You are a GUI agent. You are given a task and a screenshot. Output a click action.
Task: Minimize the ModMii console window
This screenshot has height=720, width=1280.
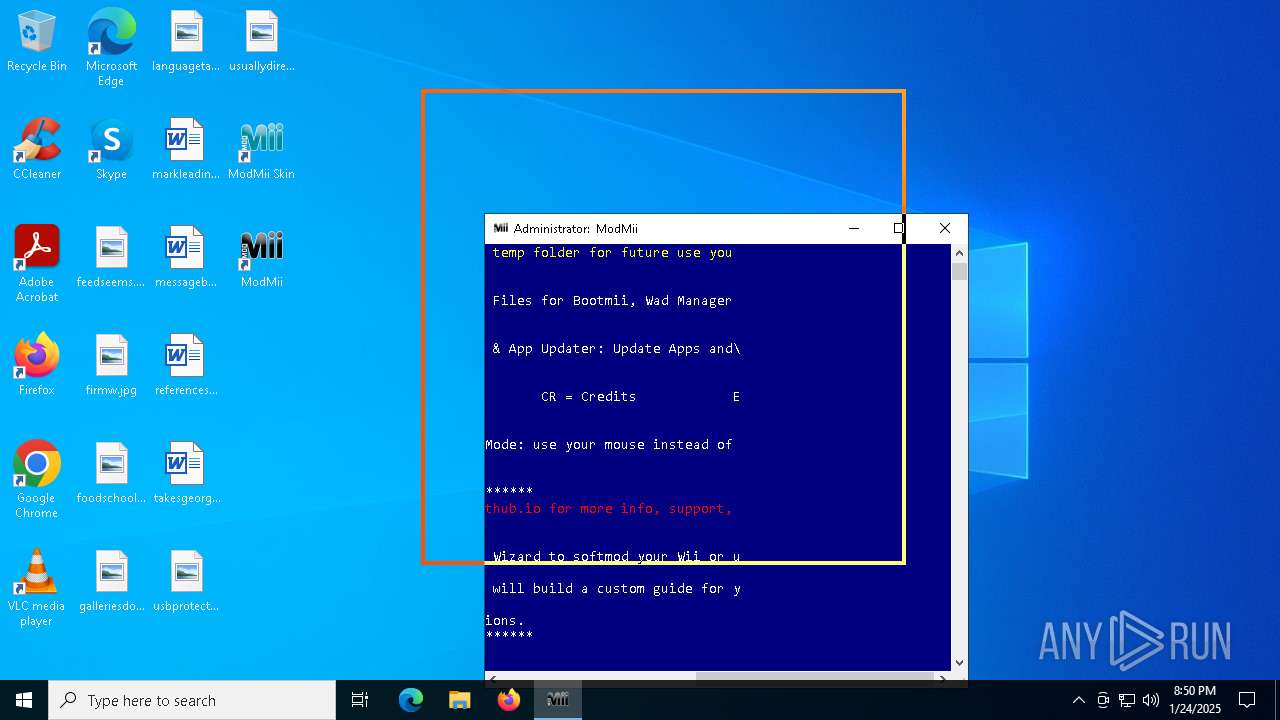tap(854, 228)
